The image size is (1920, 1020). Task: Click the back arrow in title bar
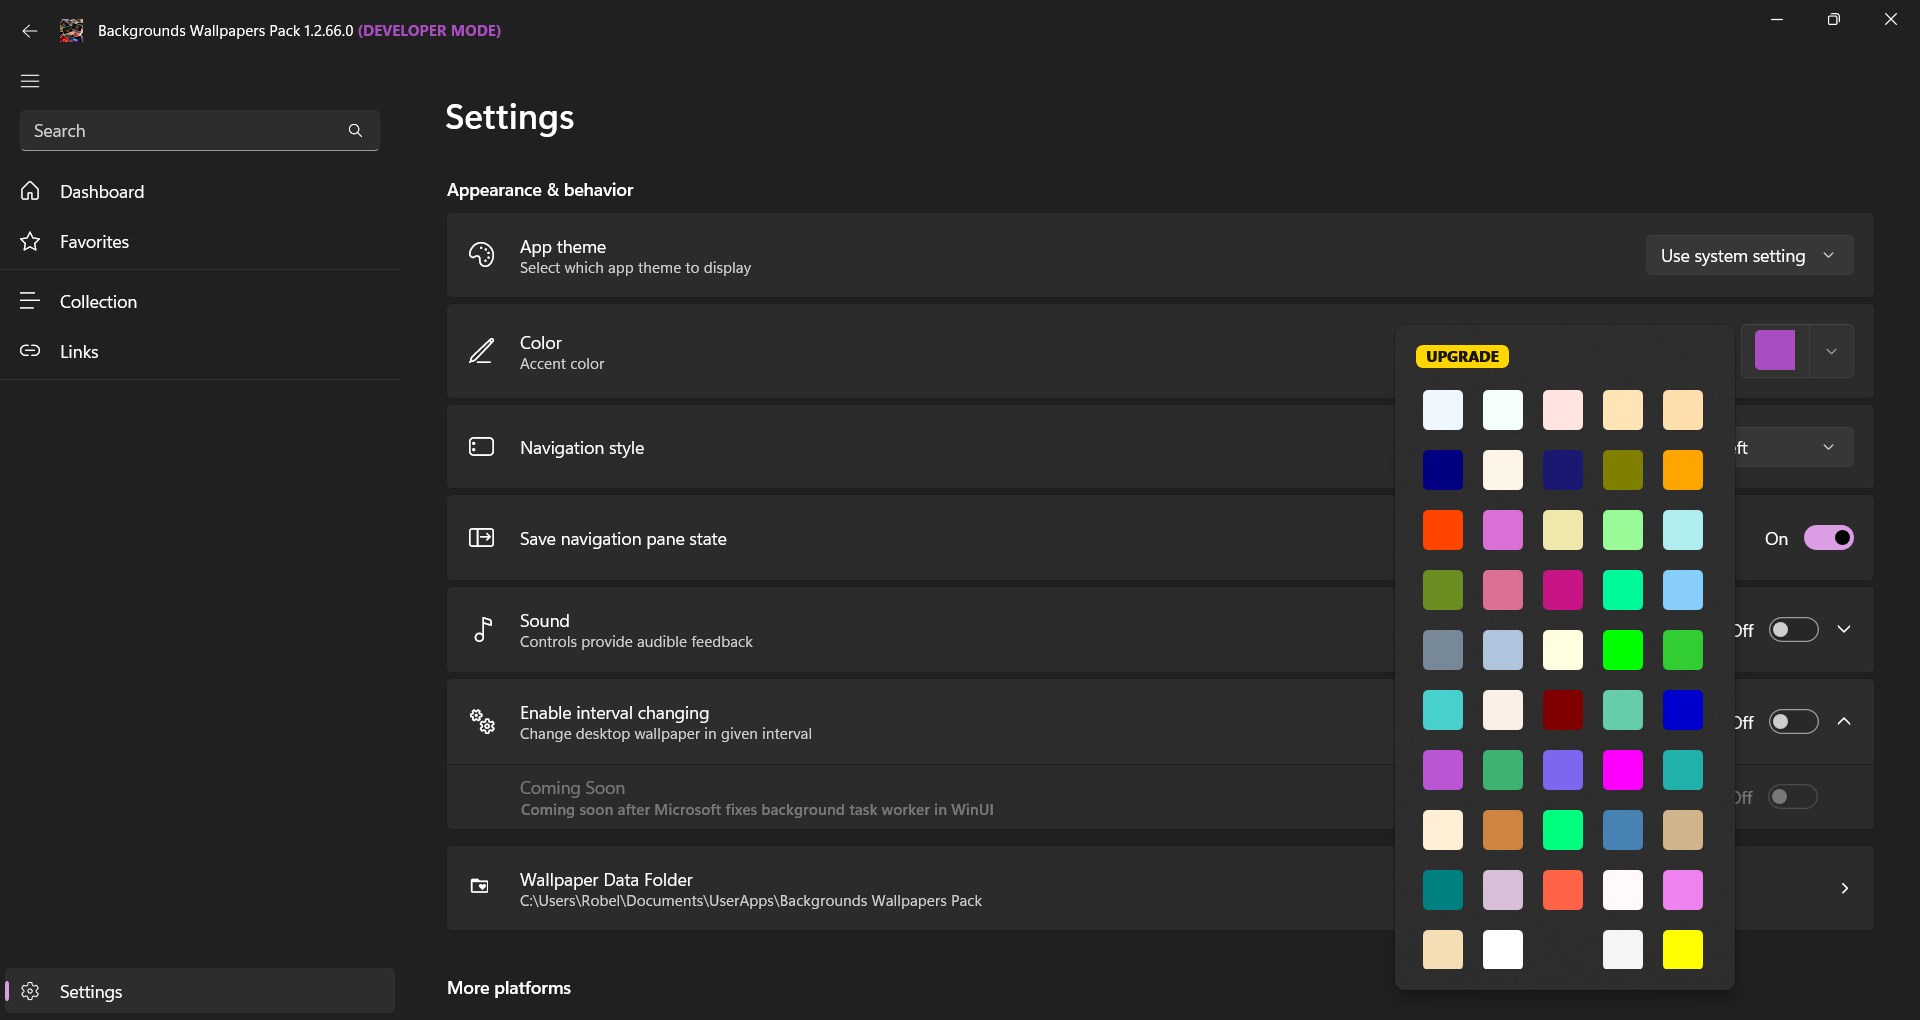tap(30, 31)
